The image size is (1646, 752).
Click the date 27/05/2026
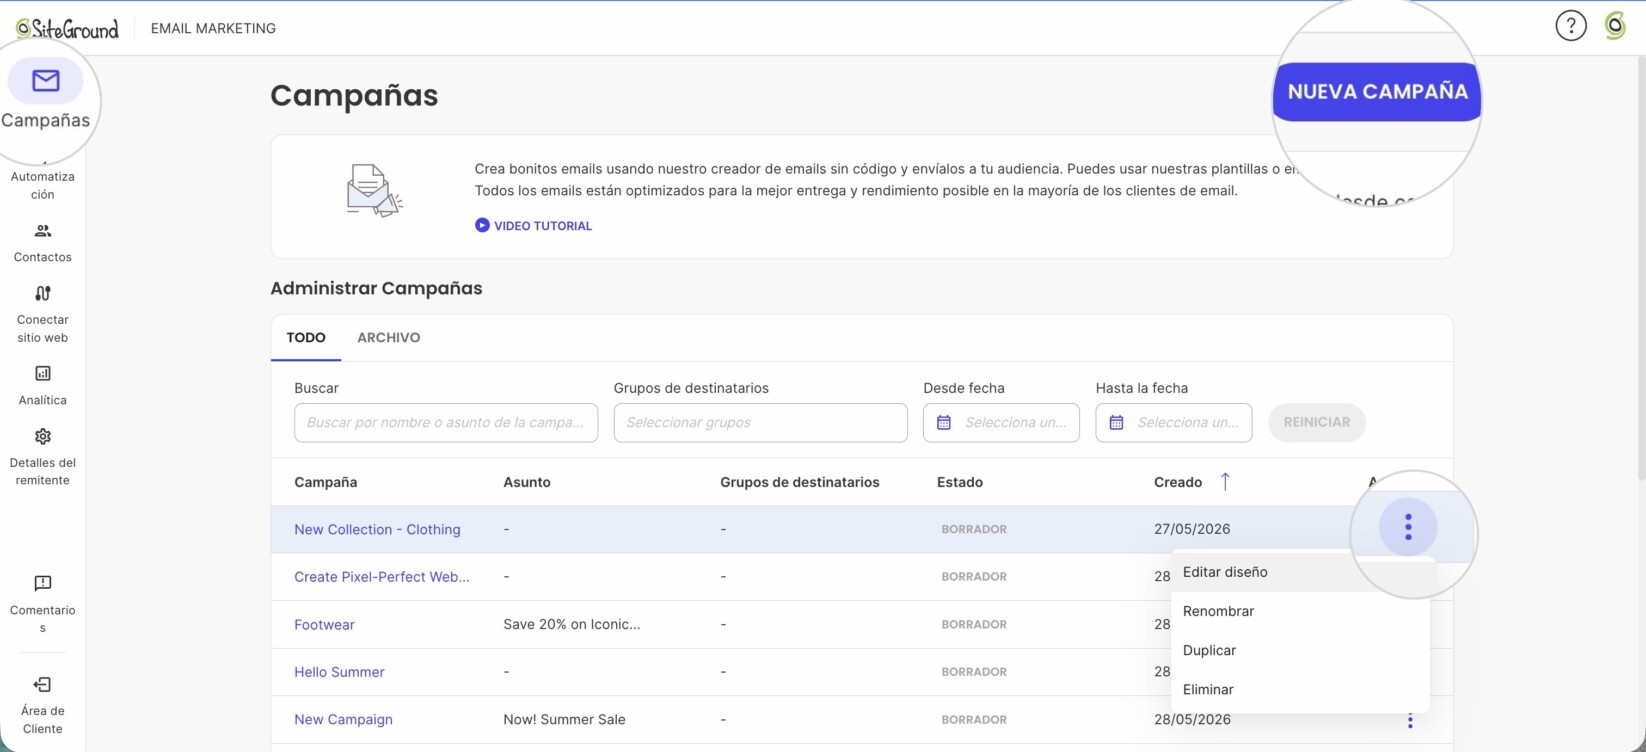pyautogui.click(x=1192, y=530)
